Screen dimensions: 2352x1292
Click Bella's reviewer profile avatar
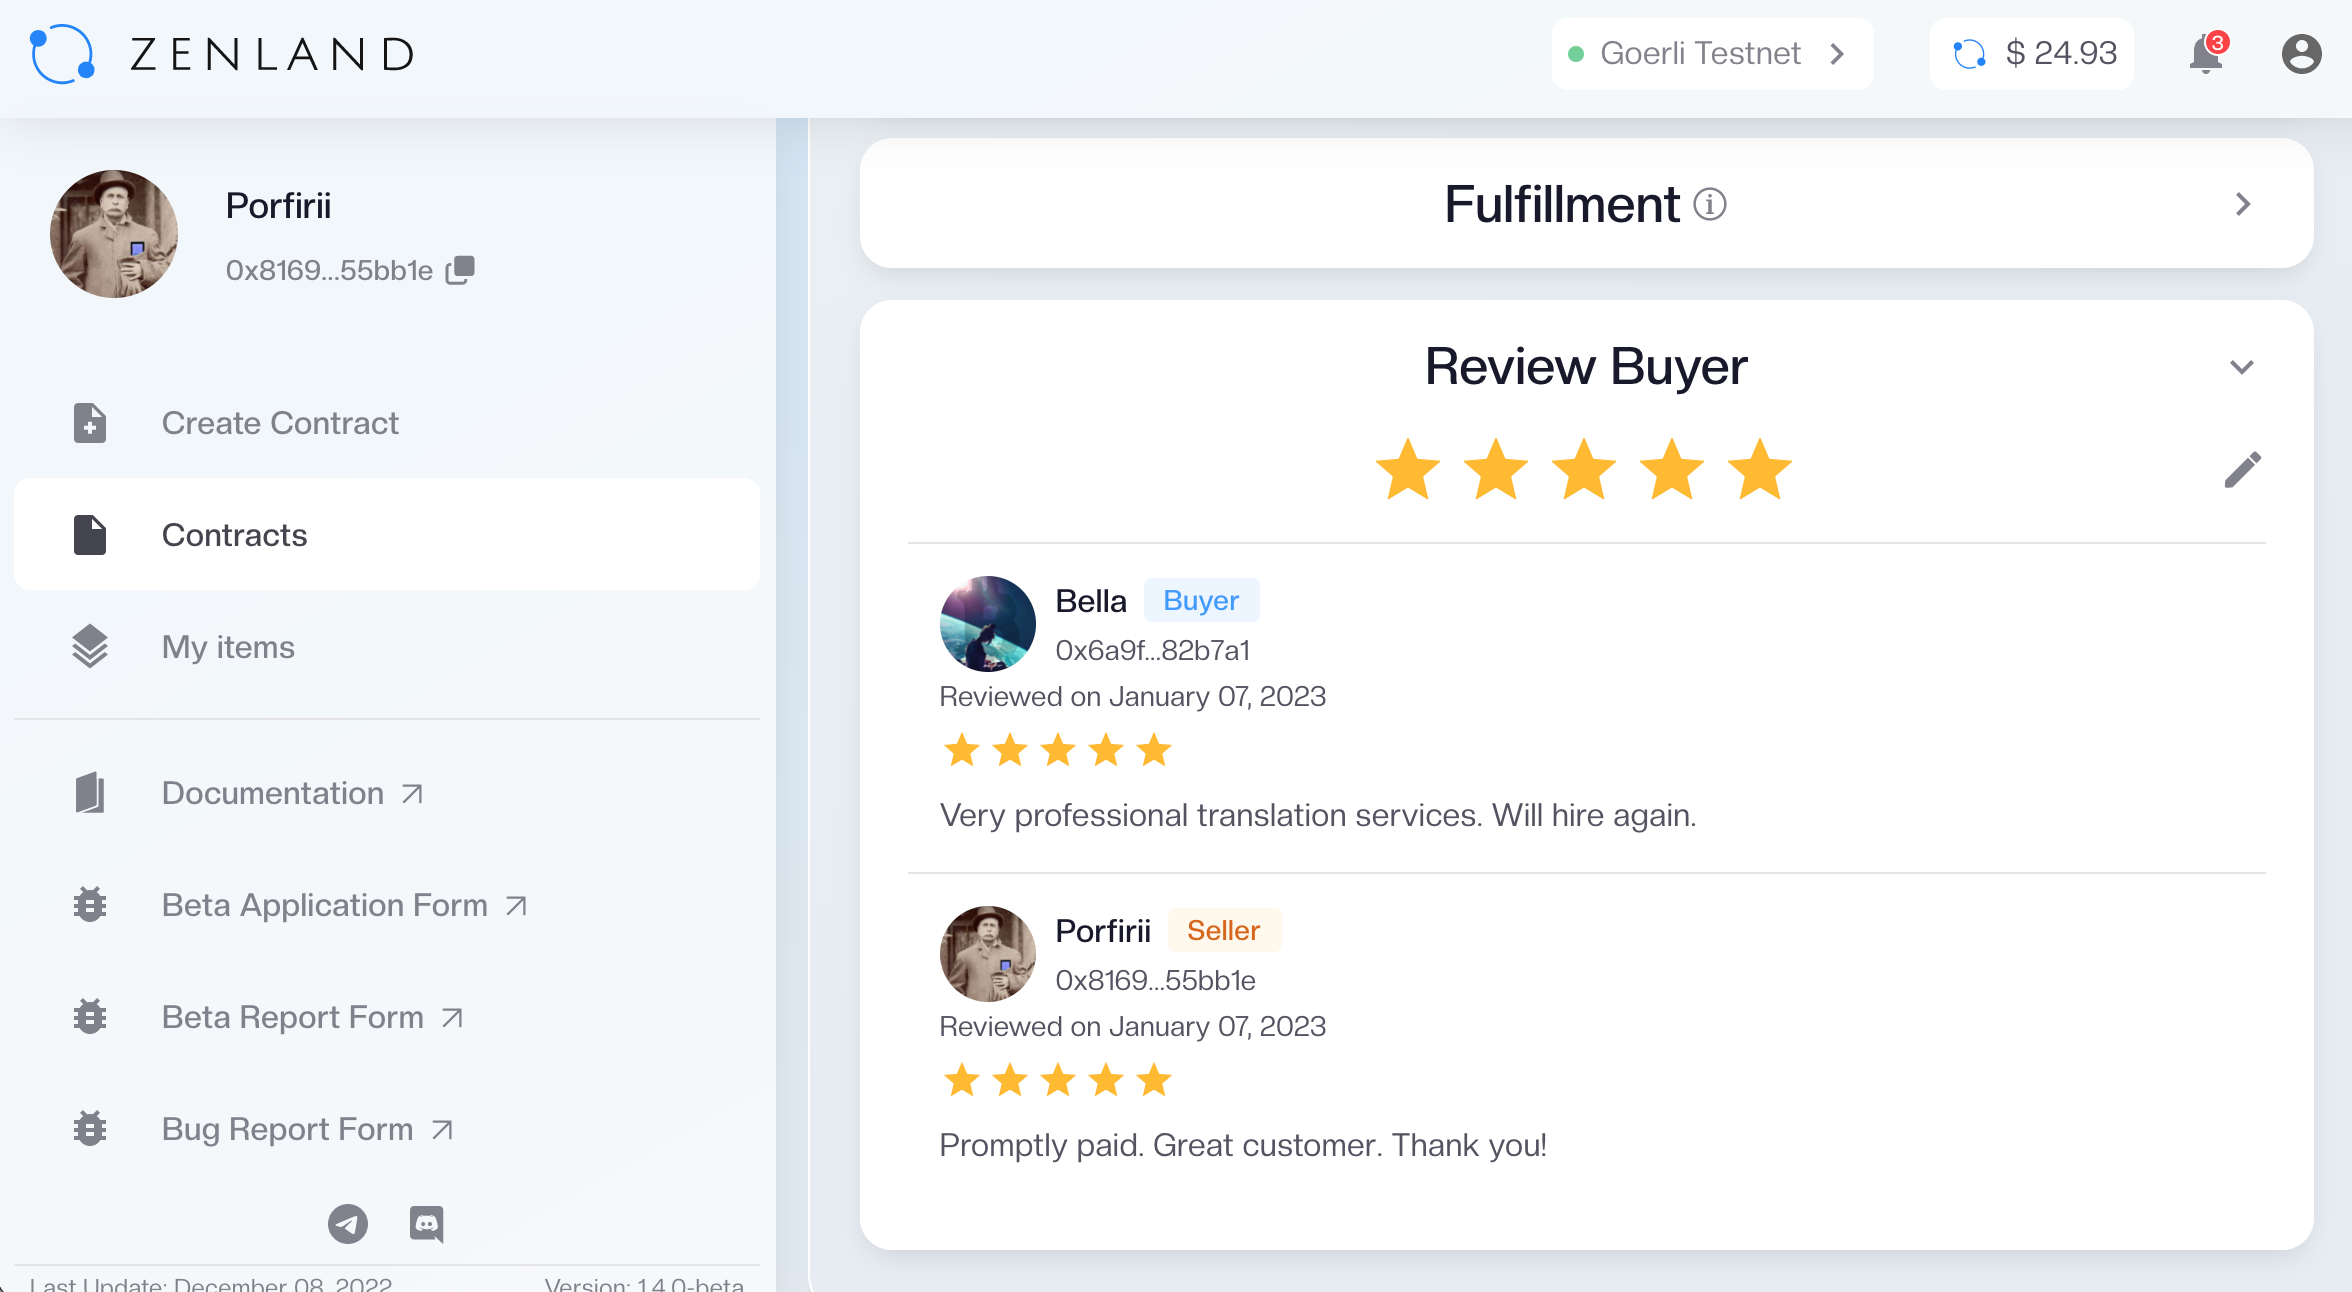tap(987, 624)
